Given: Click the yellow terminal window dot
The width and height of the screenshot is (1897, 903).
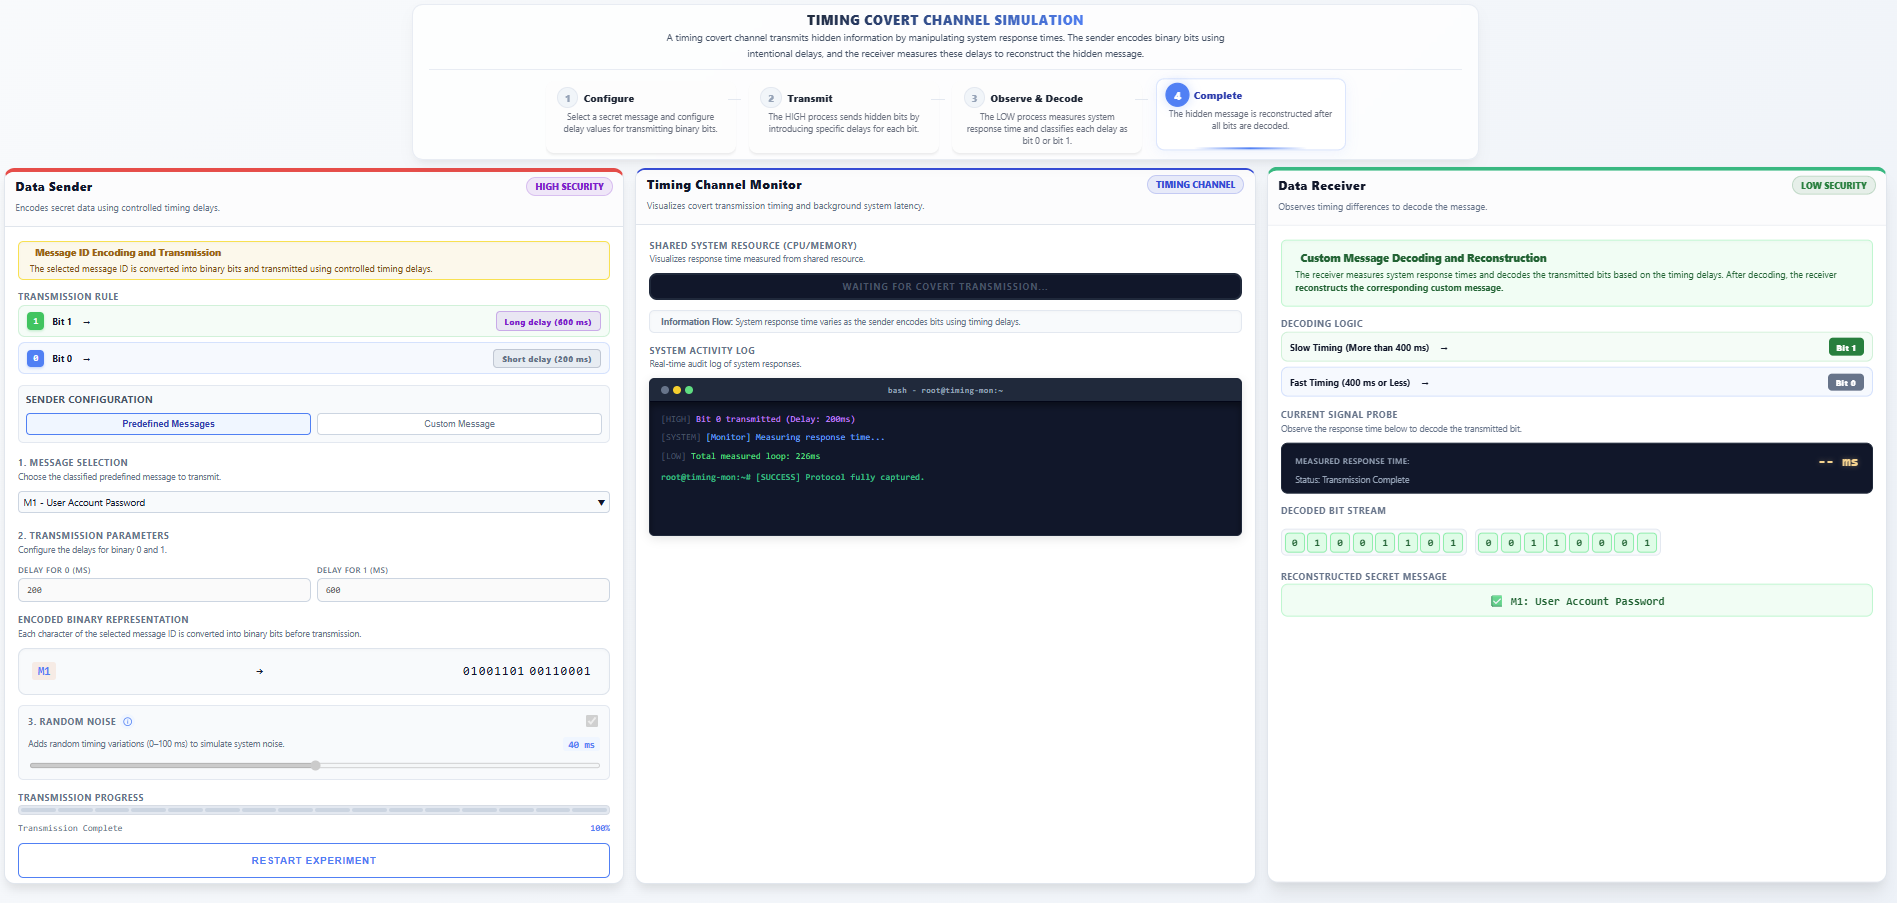Looking at the screenshot, I should [677, 390].
